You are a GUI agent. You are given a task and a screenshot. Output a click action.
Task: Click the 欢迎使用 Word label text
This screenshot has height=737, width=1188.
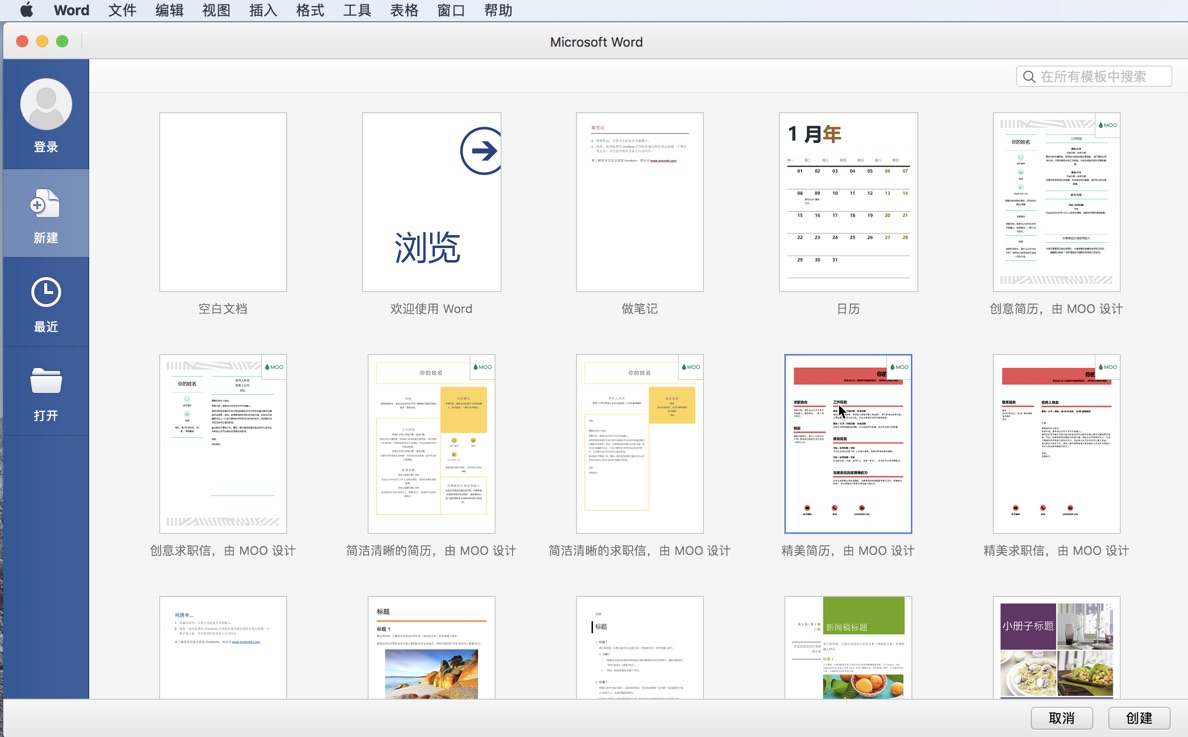[431, 309]
